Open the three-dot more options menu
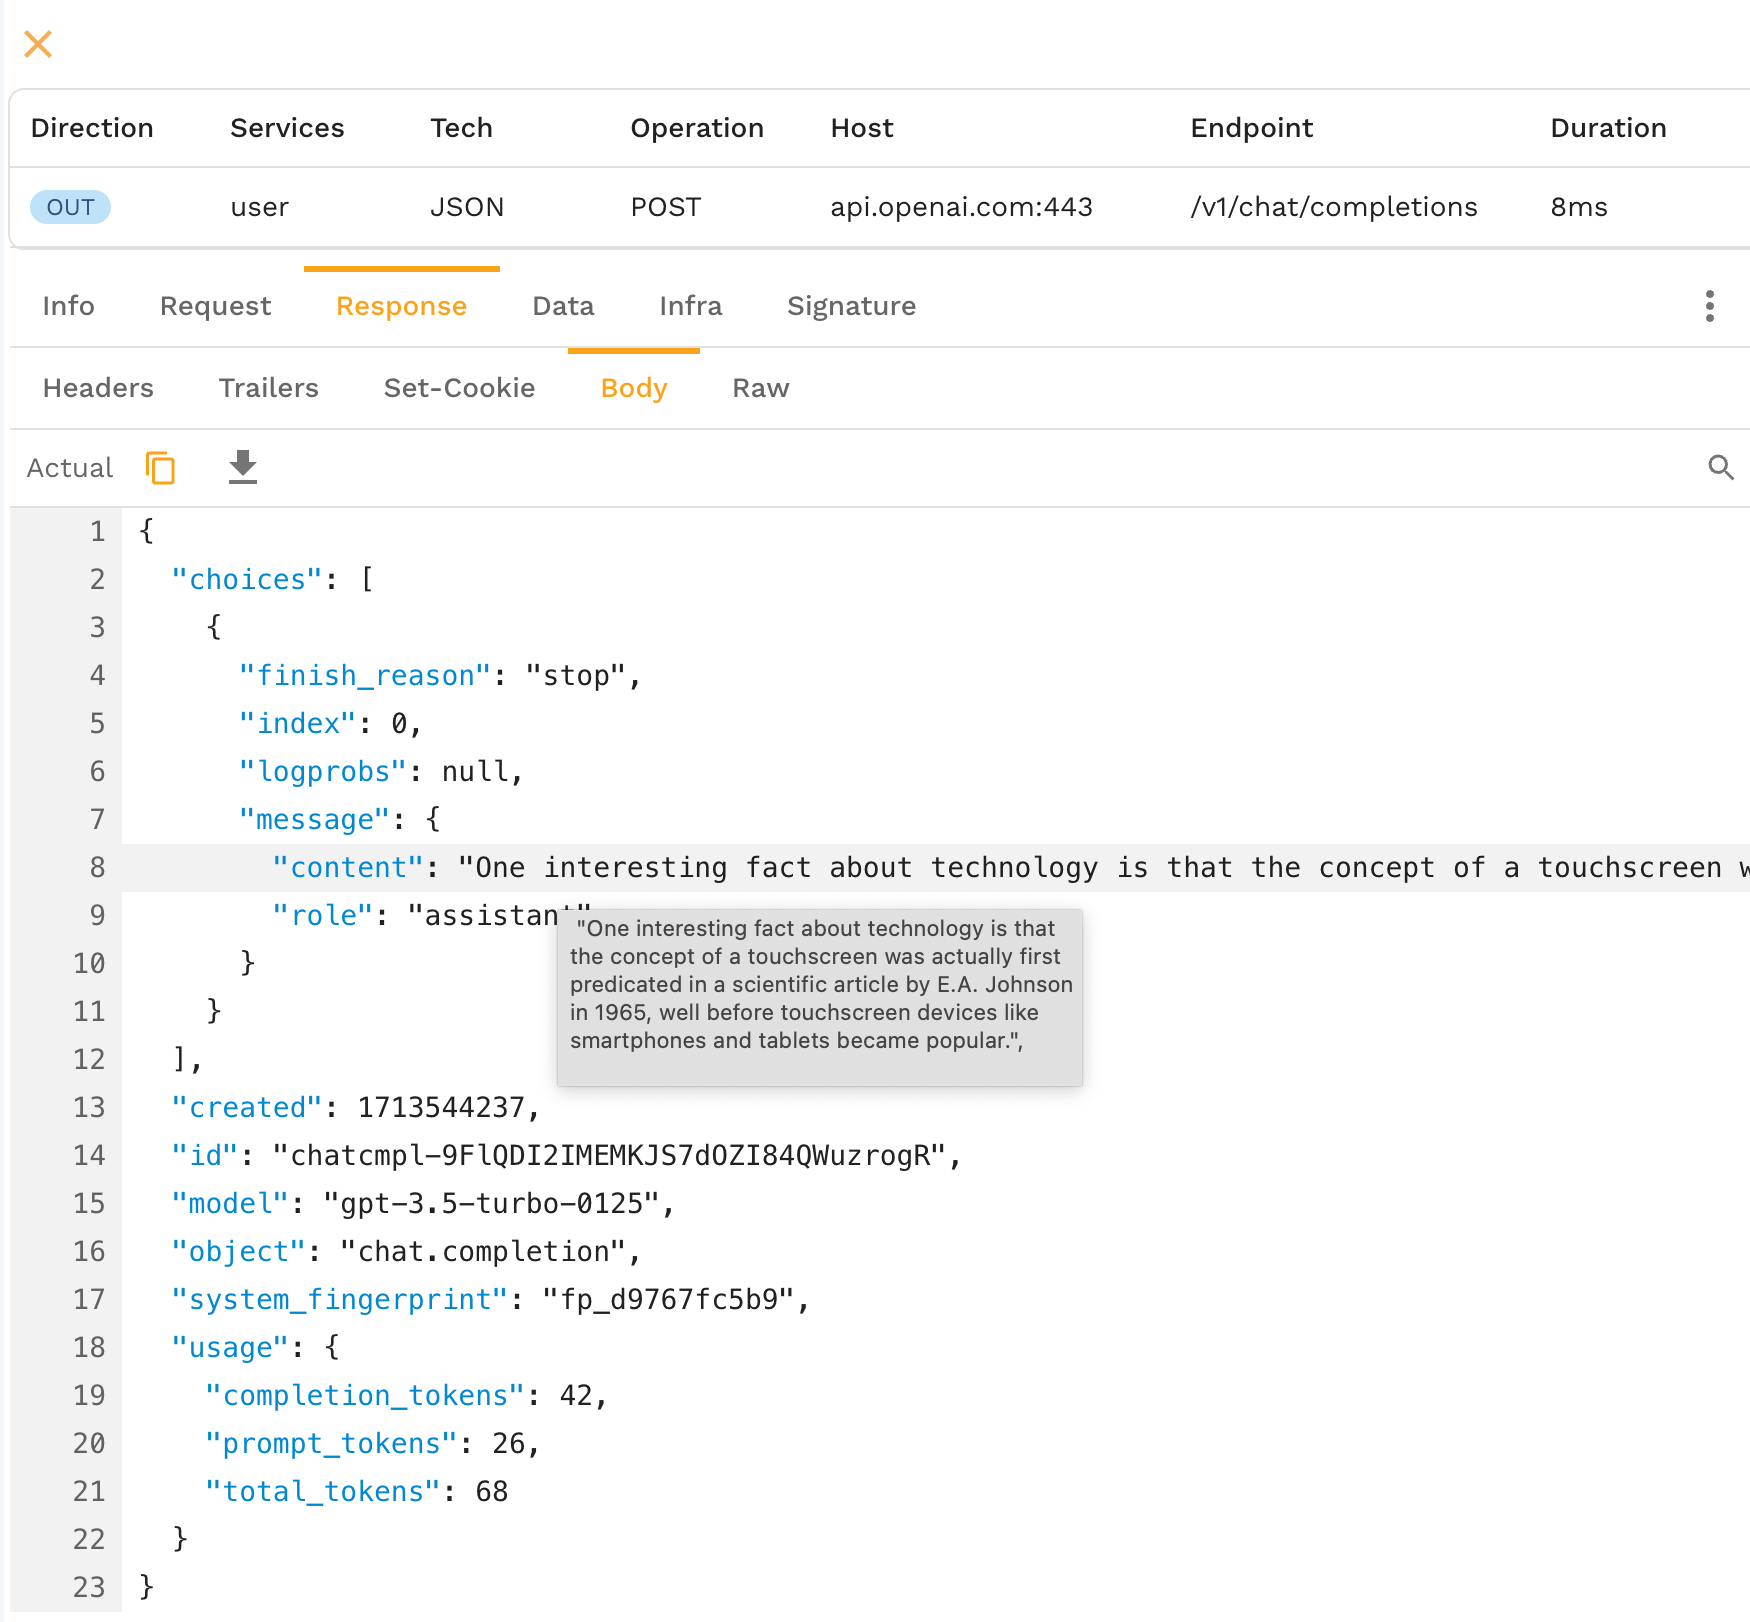This screenshot has width=1750, height=1622. coord(1709,306)
